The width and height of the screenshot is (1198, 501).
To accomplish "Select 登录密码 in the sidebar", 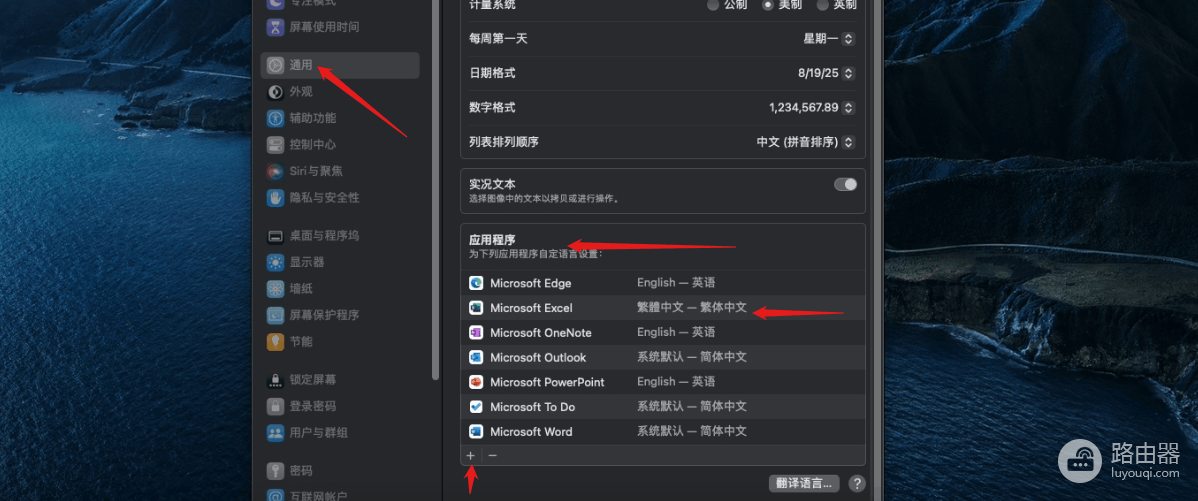I will pyautogui.click(x=312, y=406).
